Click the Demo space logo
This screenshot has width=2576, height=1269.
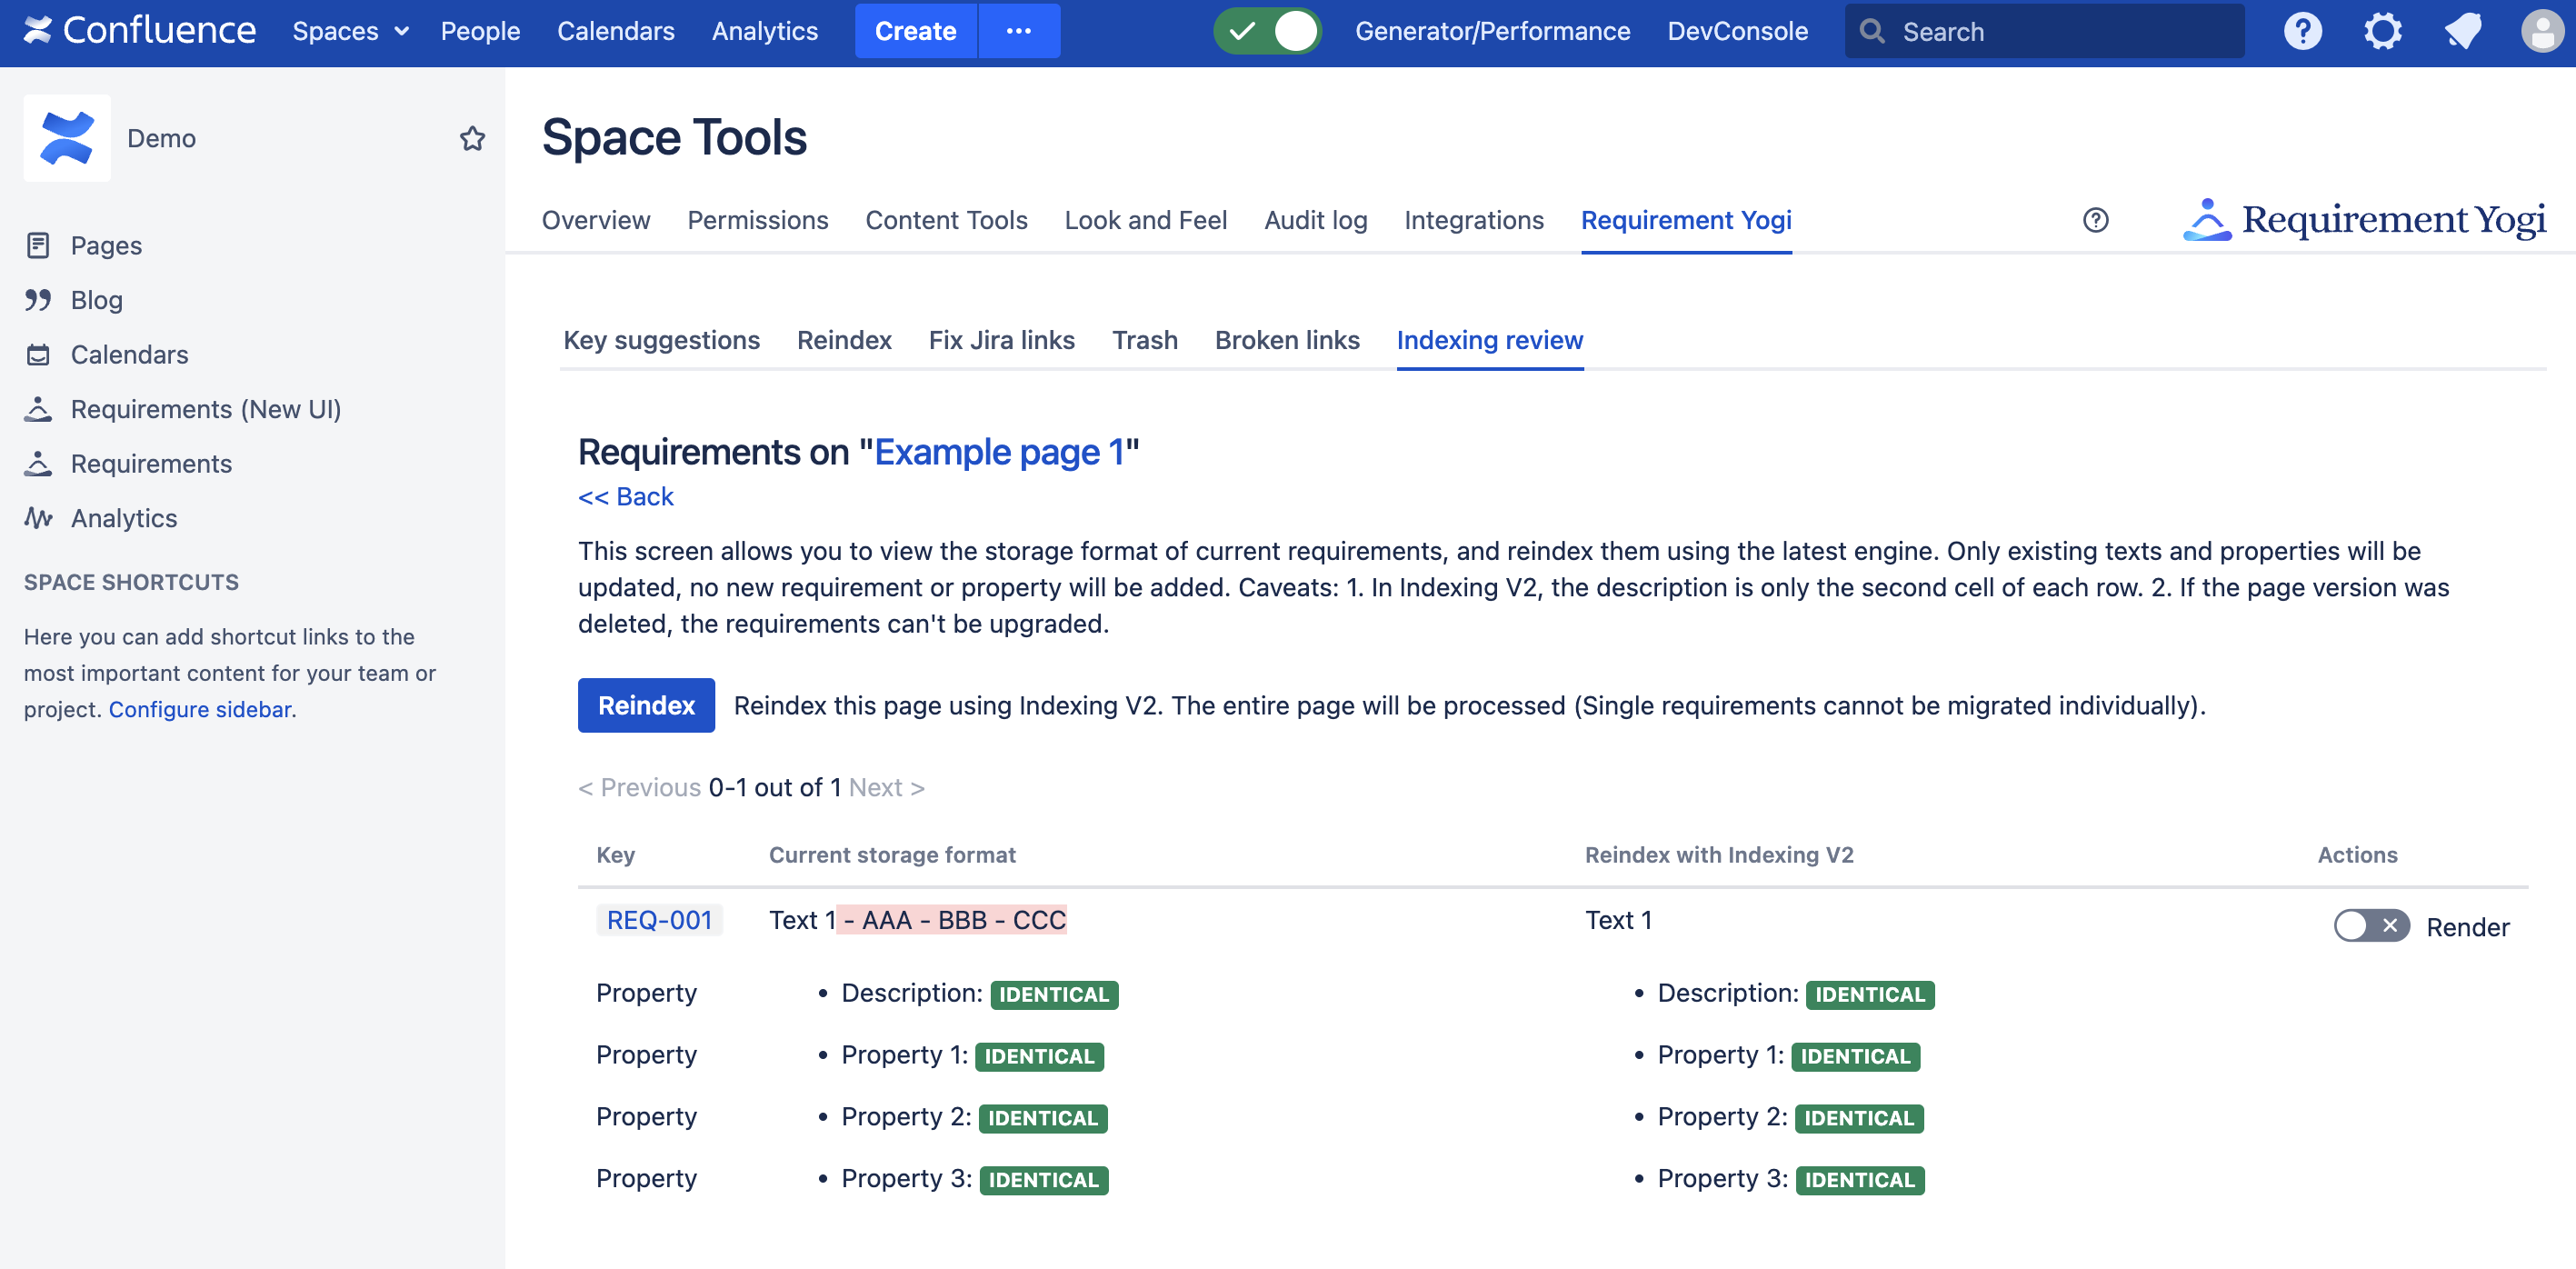coord(67,138)
